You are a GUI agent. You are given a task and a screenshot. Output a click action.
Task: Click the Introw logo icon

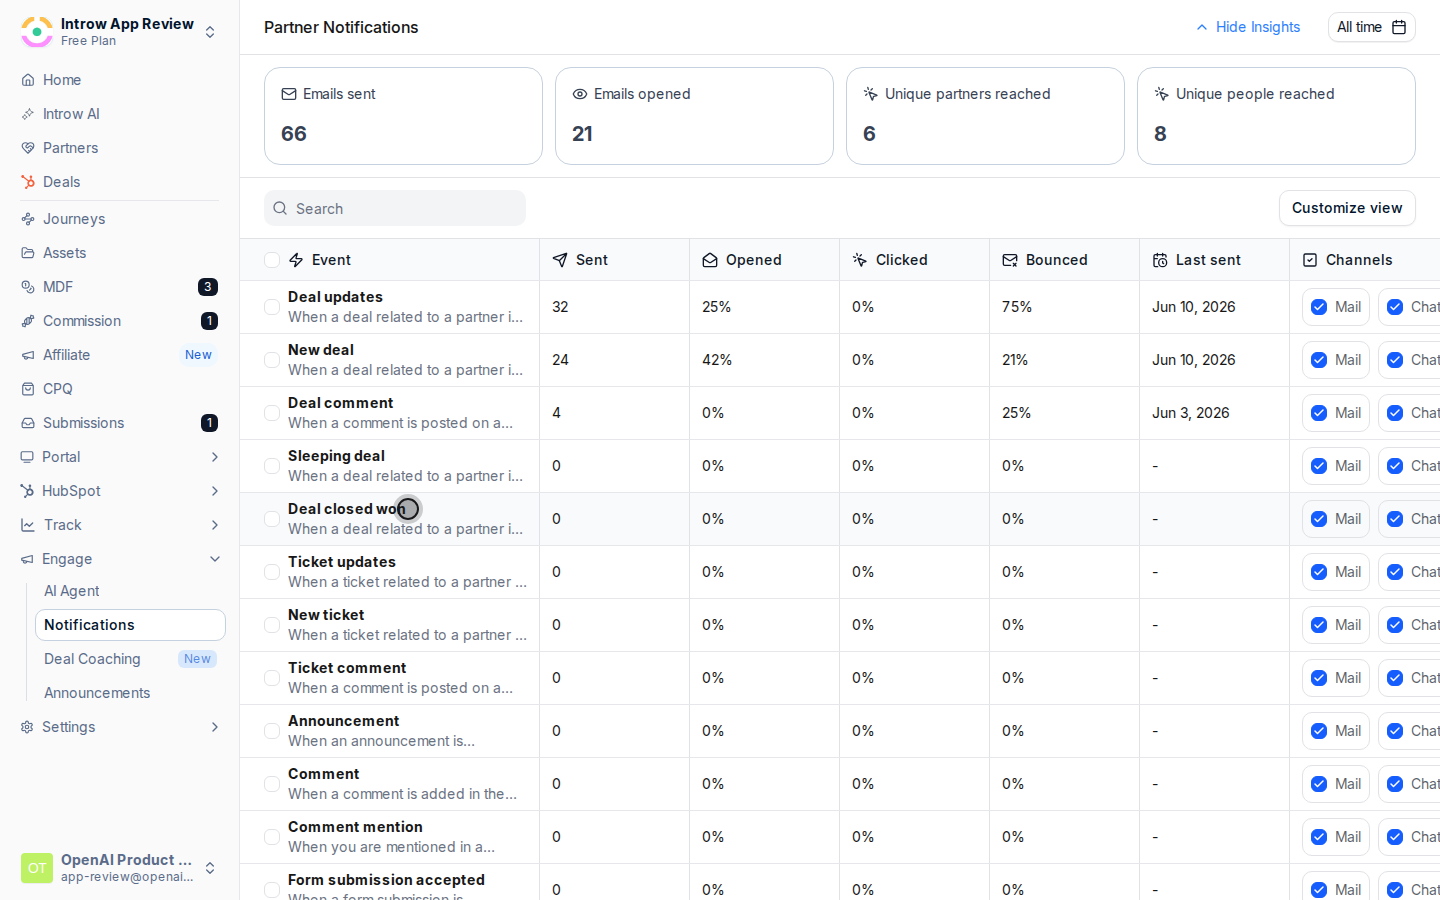(37, 32)
